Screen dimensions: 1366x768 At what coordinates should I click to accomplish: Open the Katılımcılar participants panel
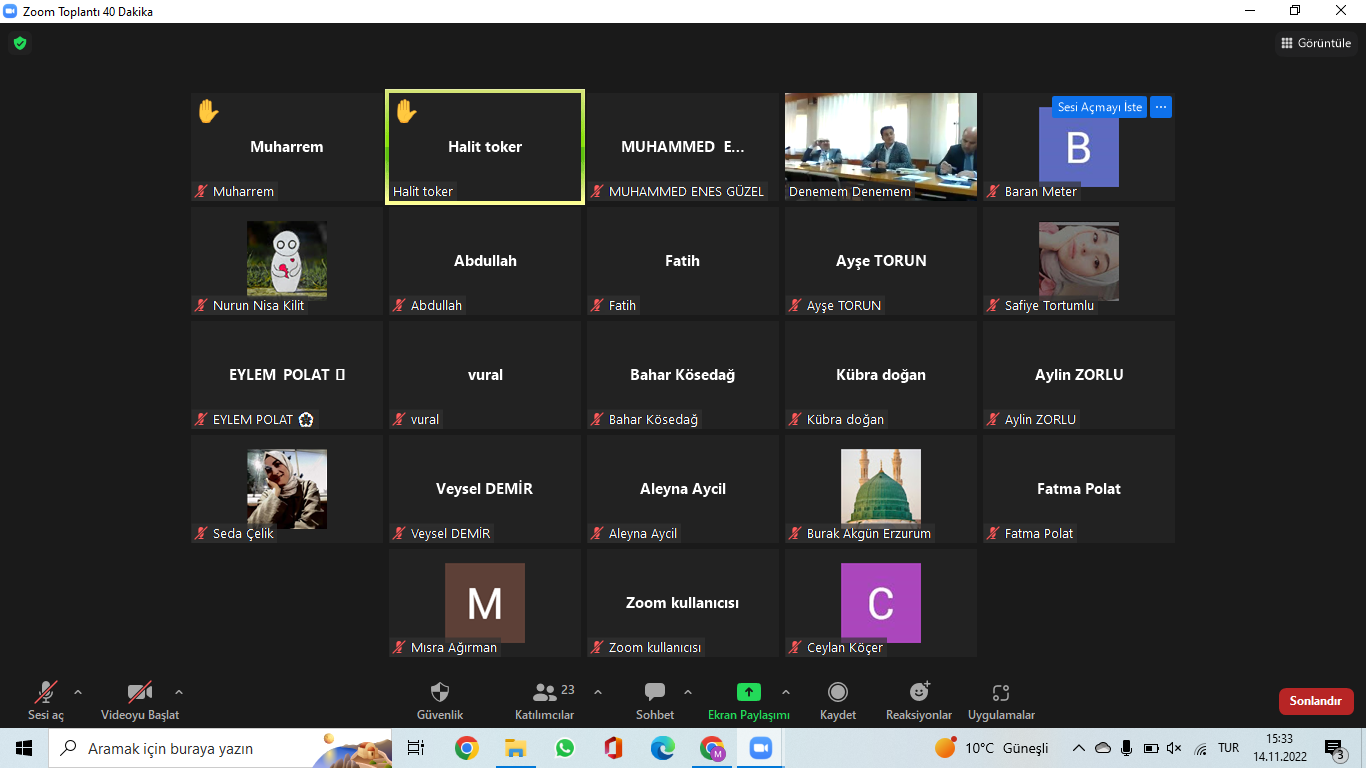(x=545, y=693)
